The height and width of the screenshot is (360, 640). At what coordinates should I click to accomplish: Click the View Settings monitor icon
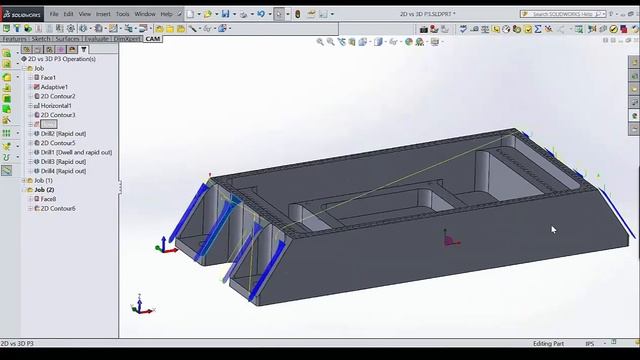pyautogui.click(x=435, y=42)
